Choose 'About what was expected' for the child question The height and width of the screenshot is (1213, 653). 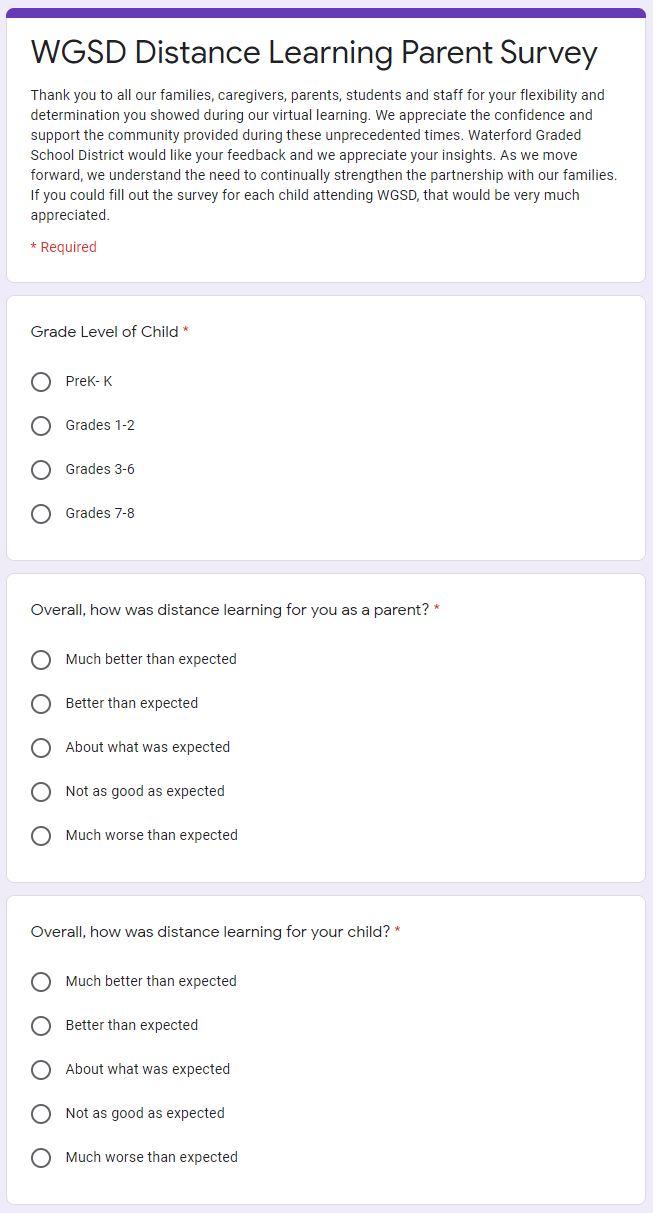pos(41,1070)
